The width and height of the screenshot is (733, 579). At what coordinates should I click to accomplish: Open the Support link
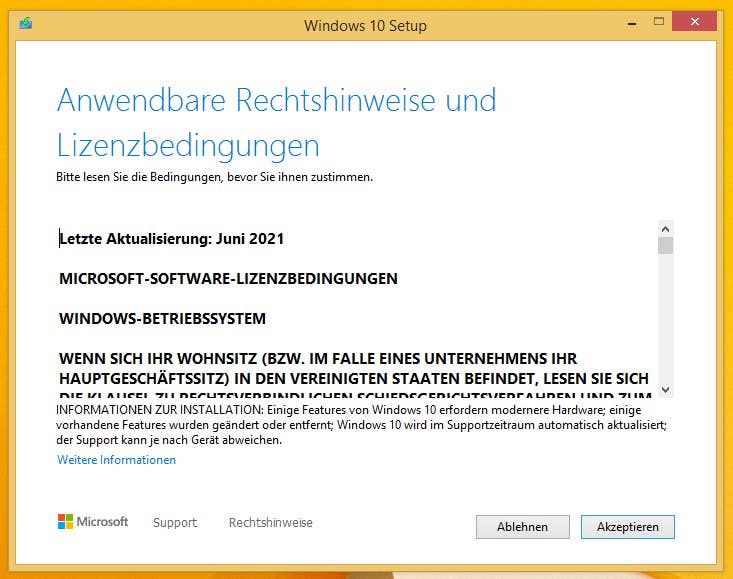point(175,522)
